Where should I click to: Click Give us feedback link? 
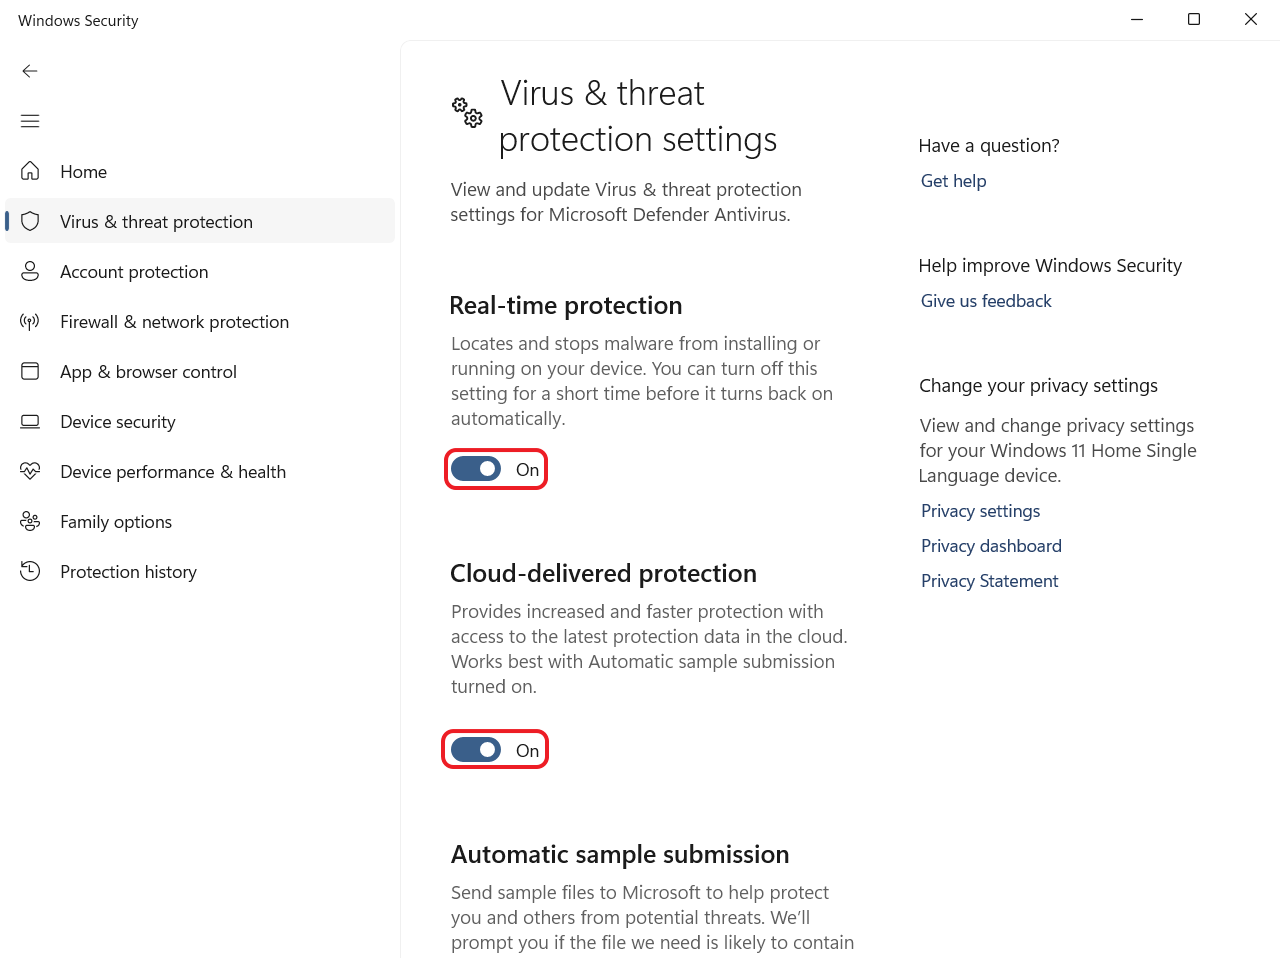[x=986, y=301]
